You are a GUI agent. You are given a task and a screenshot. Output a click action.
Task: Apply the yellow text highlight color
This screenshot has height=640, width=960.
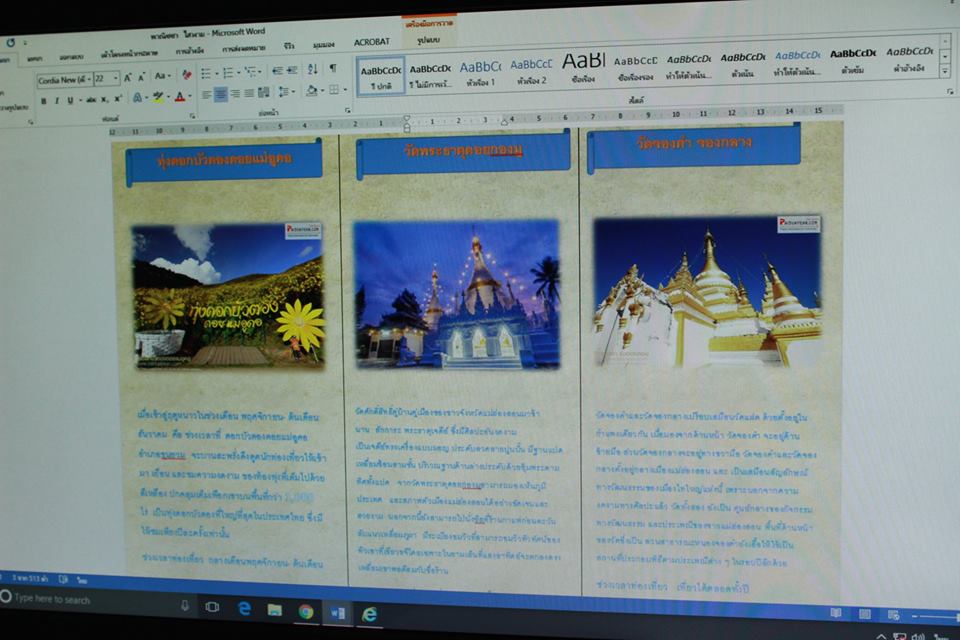tap(158, 97)
